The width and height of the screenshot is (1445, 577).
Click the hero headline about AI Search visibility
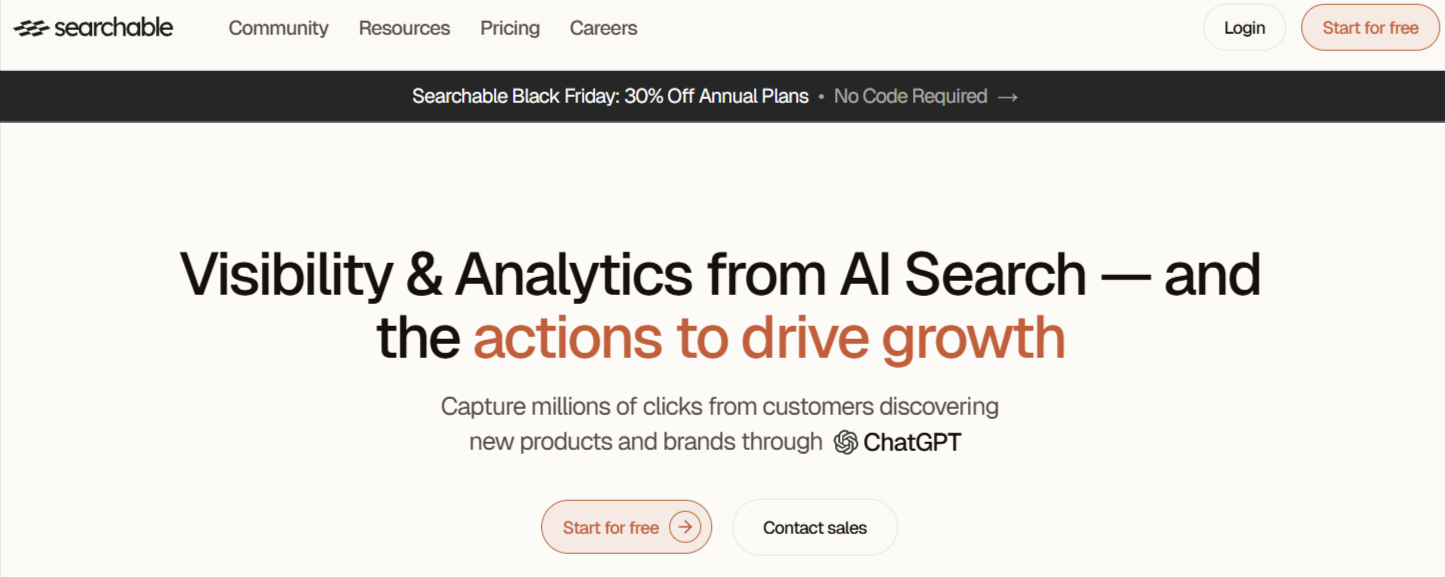(722, 273)
